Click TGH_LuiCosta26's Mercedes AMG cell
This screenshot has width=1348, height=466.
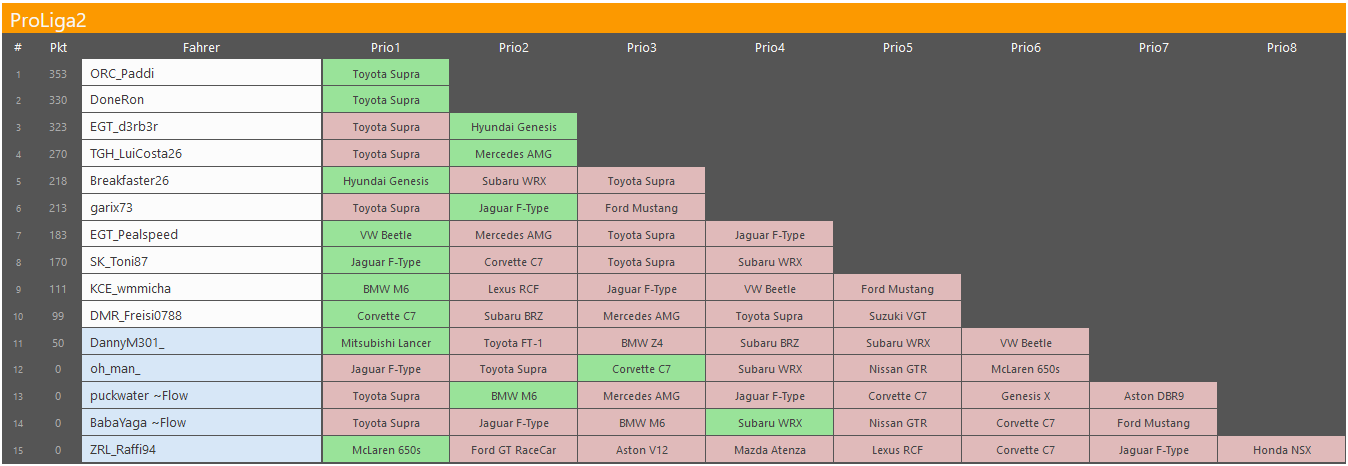coord(513,154)
